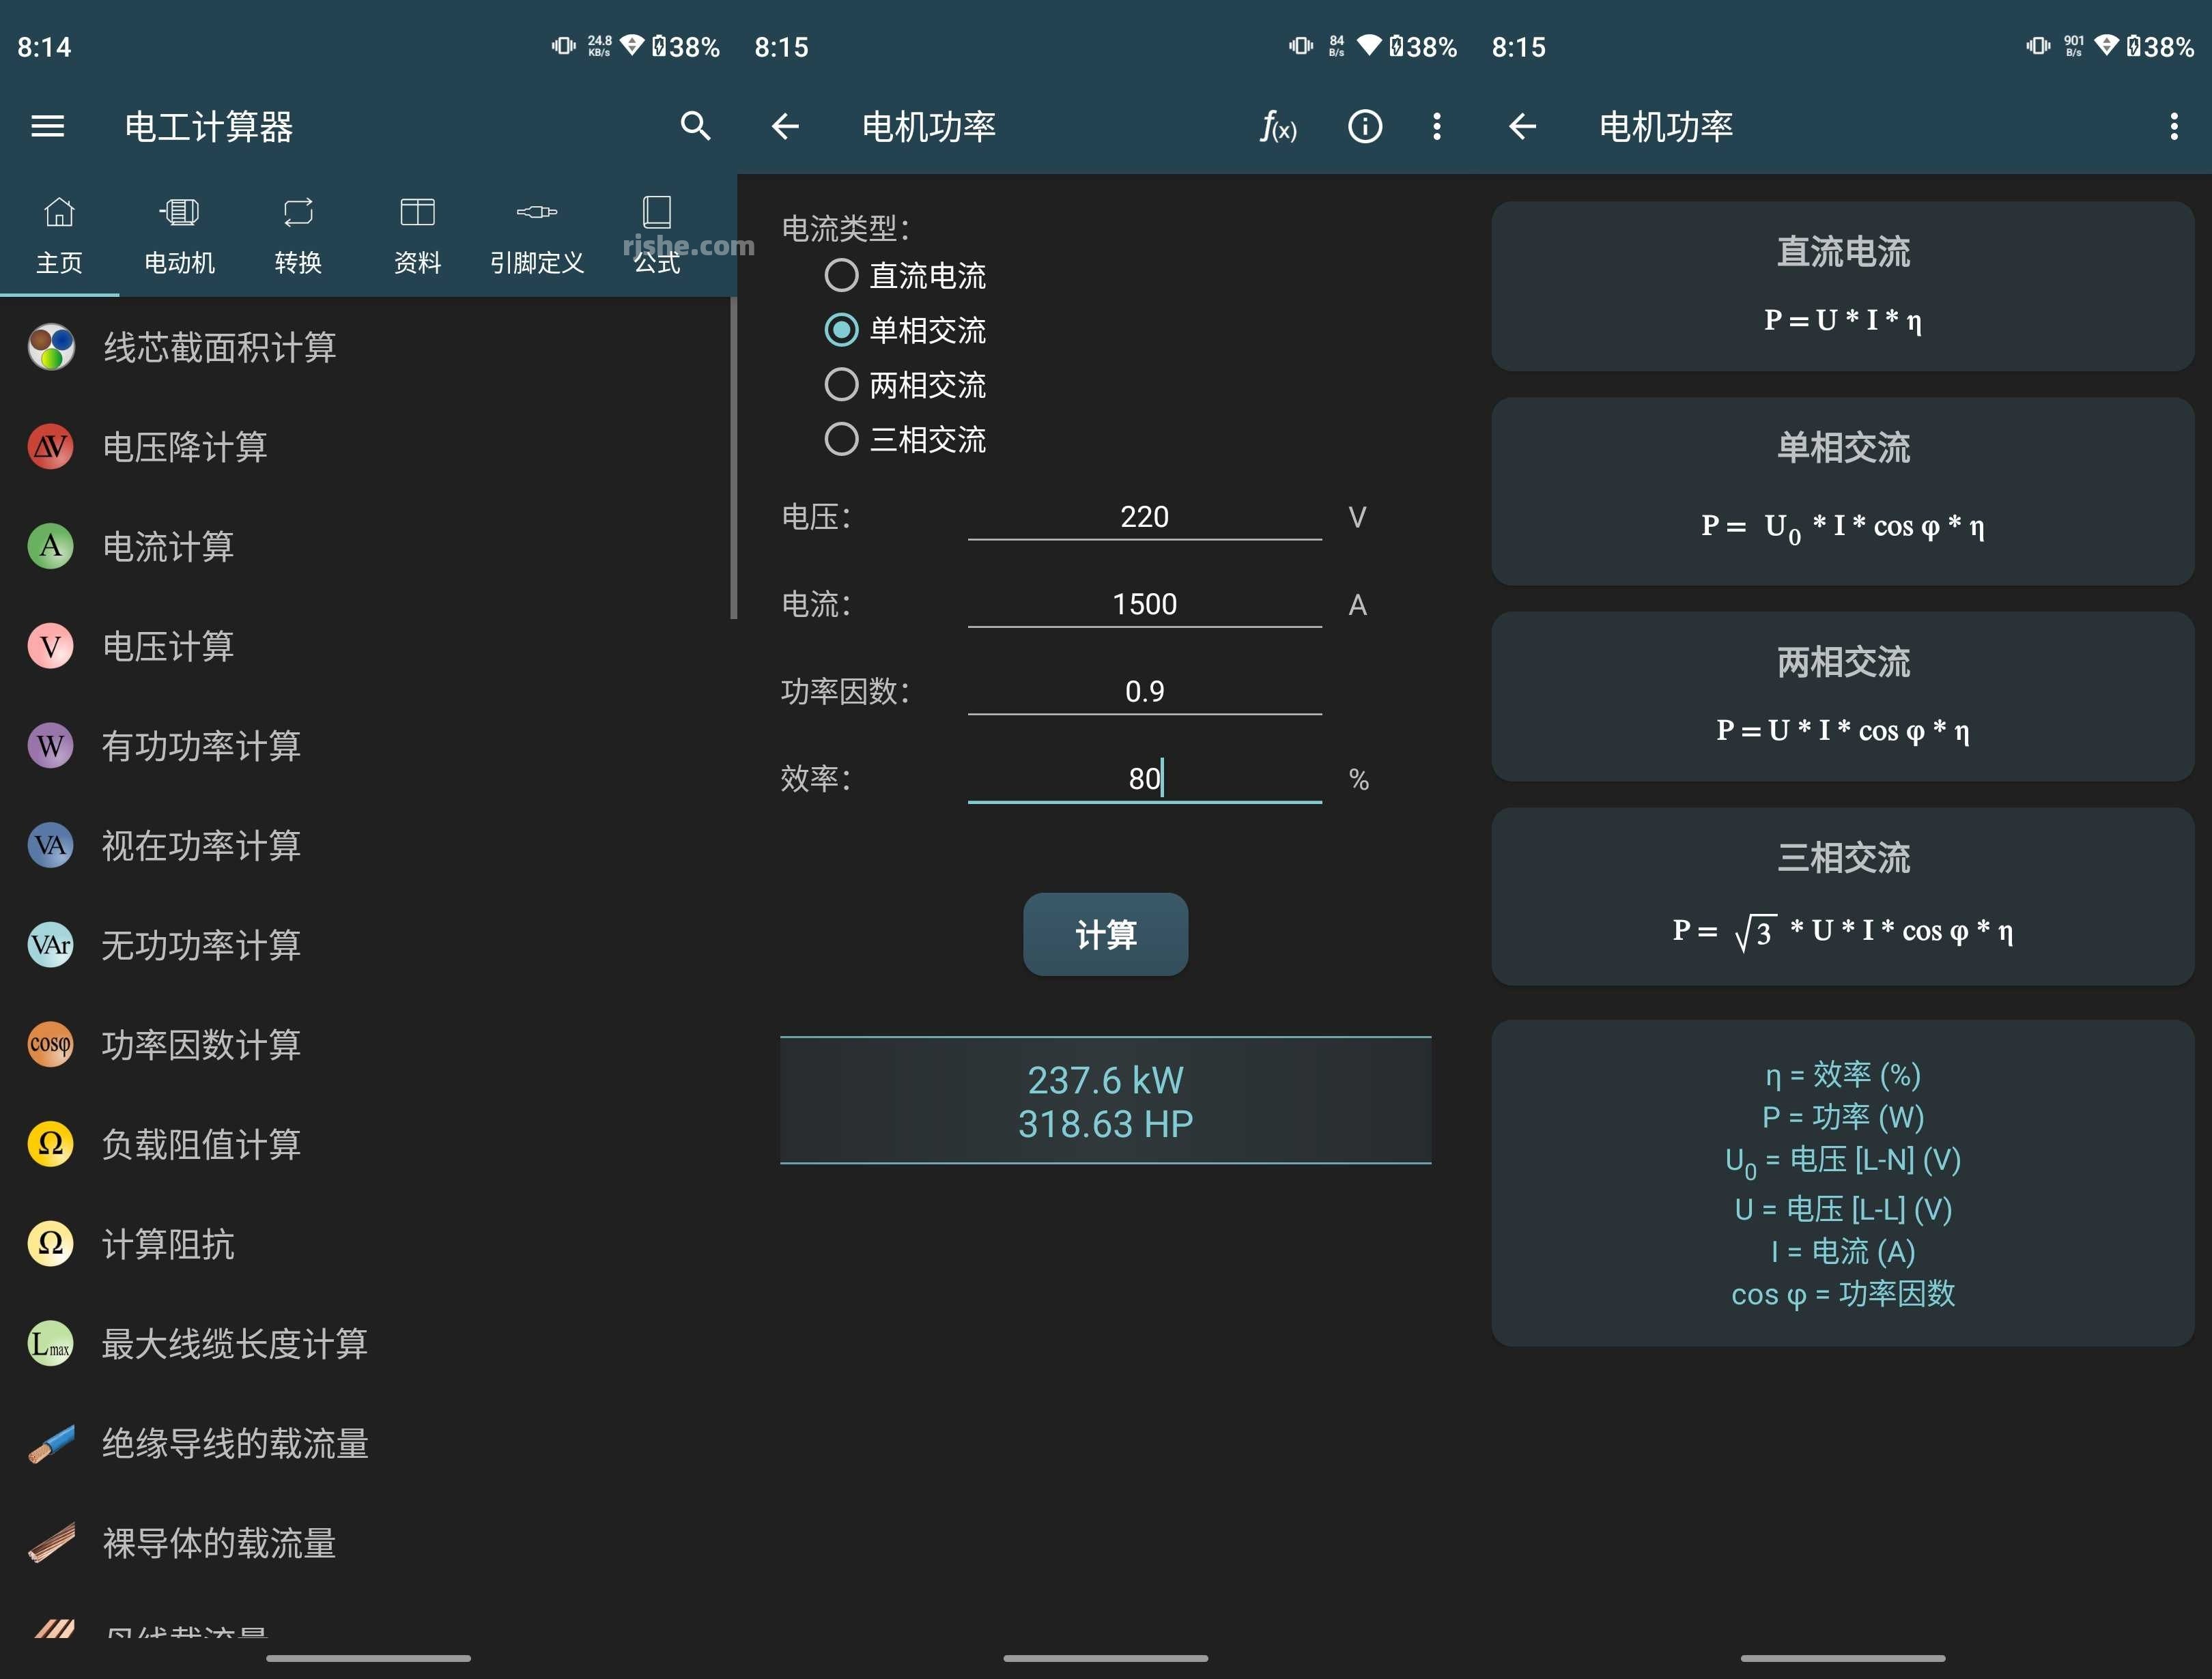This screenshot has width=2212, height=1679.
Task: Go back from the calculator screen
Action: (786, 127)
